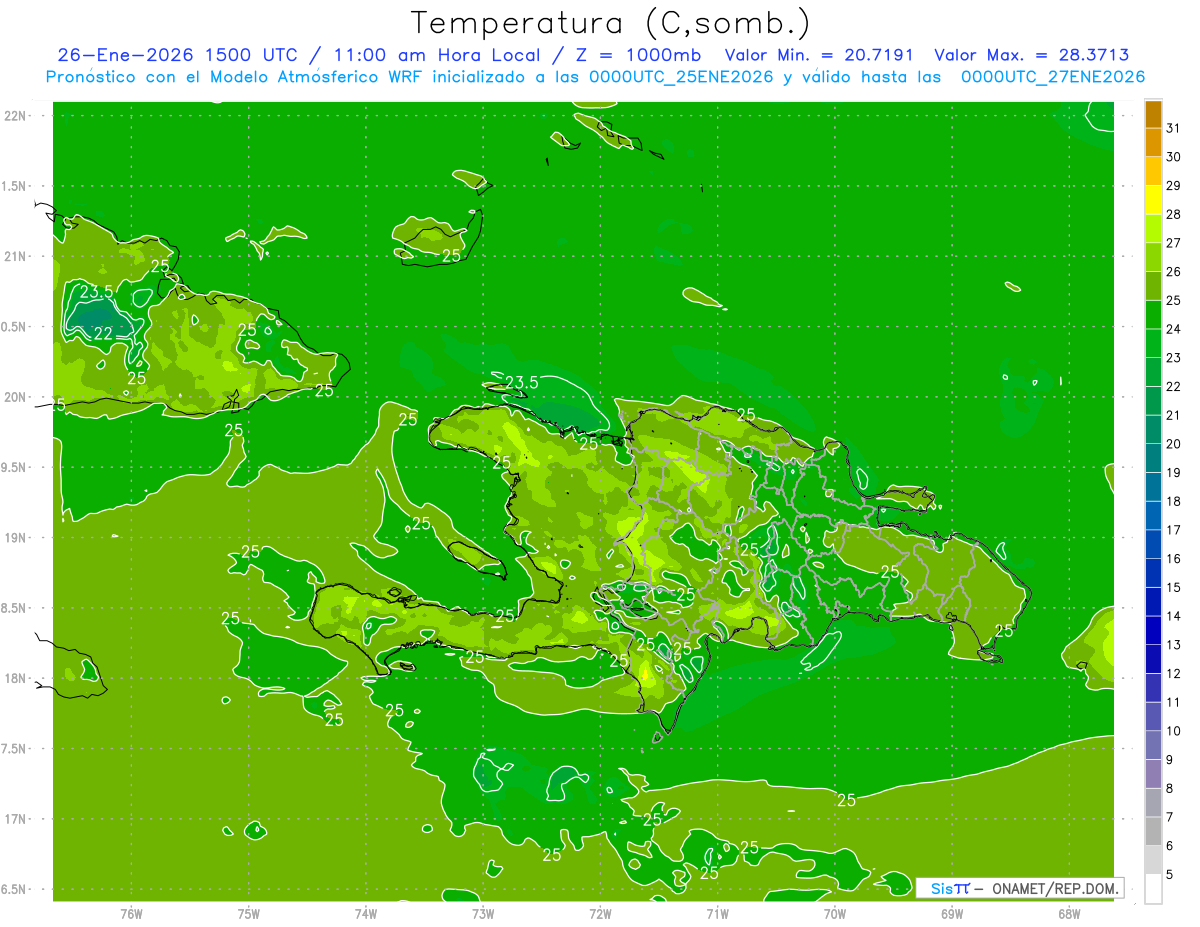Viewport: 1200px width, 927px height.
Task: Click the '72W' longitude axis label
Action: pos(600,914)
